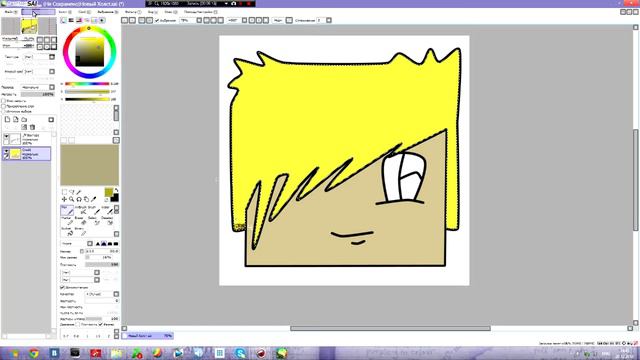The height and width of the screenshot is (360, 640).
Task: Select the hand pan tool
Action: 86,199
